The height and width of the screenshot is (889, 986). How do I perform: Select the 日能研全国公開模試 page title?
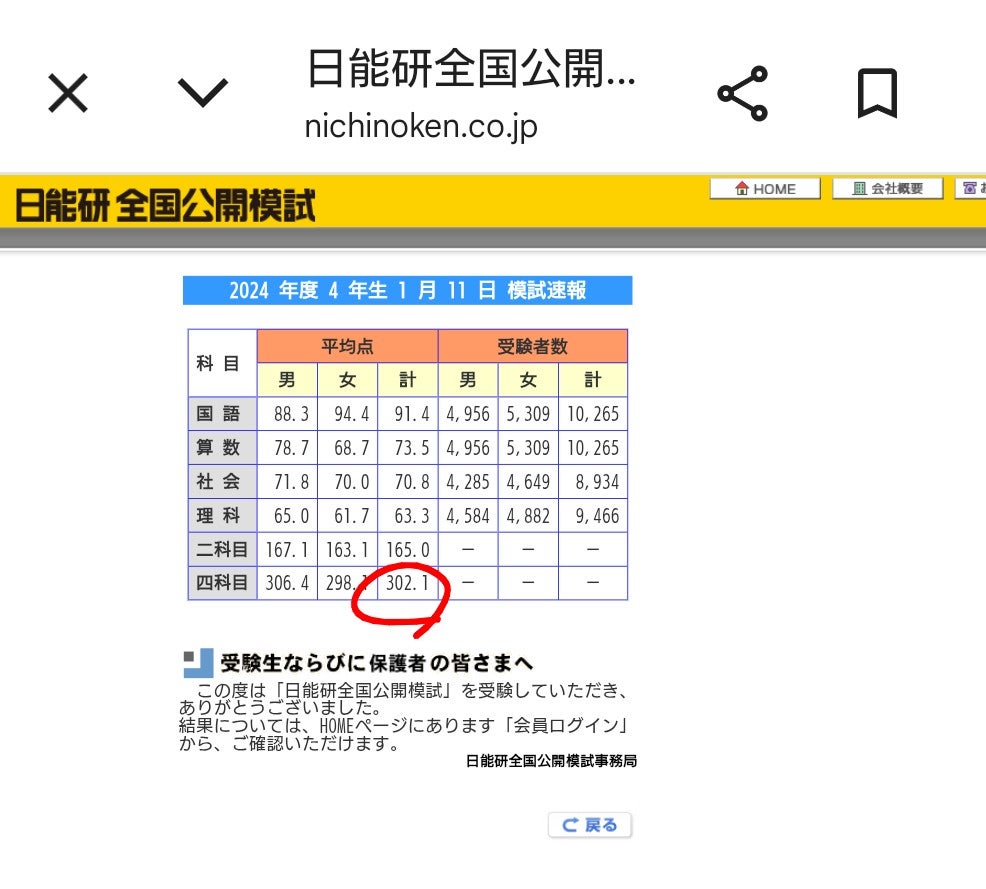point(471,73)
